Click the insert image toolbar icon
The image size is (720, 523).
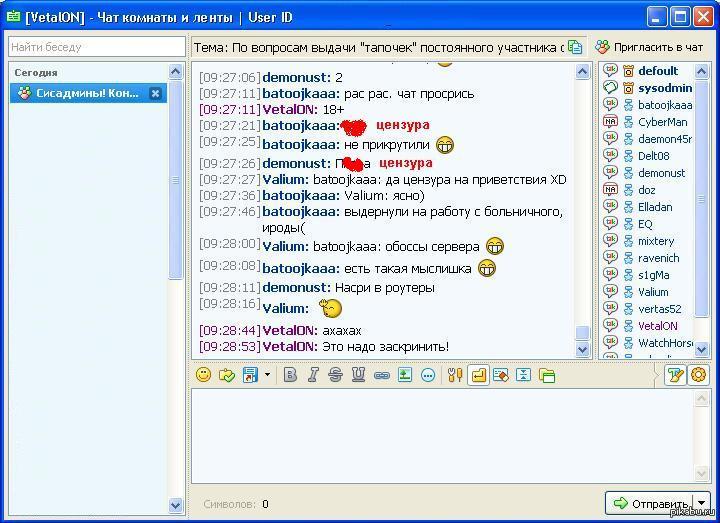click(x=405, y=375)
